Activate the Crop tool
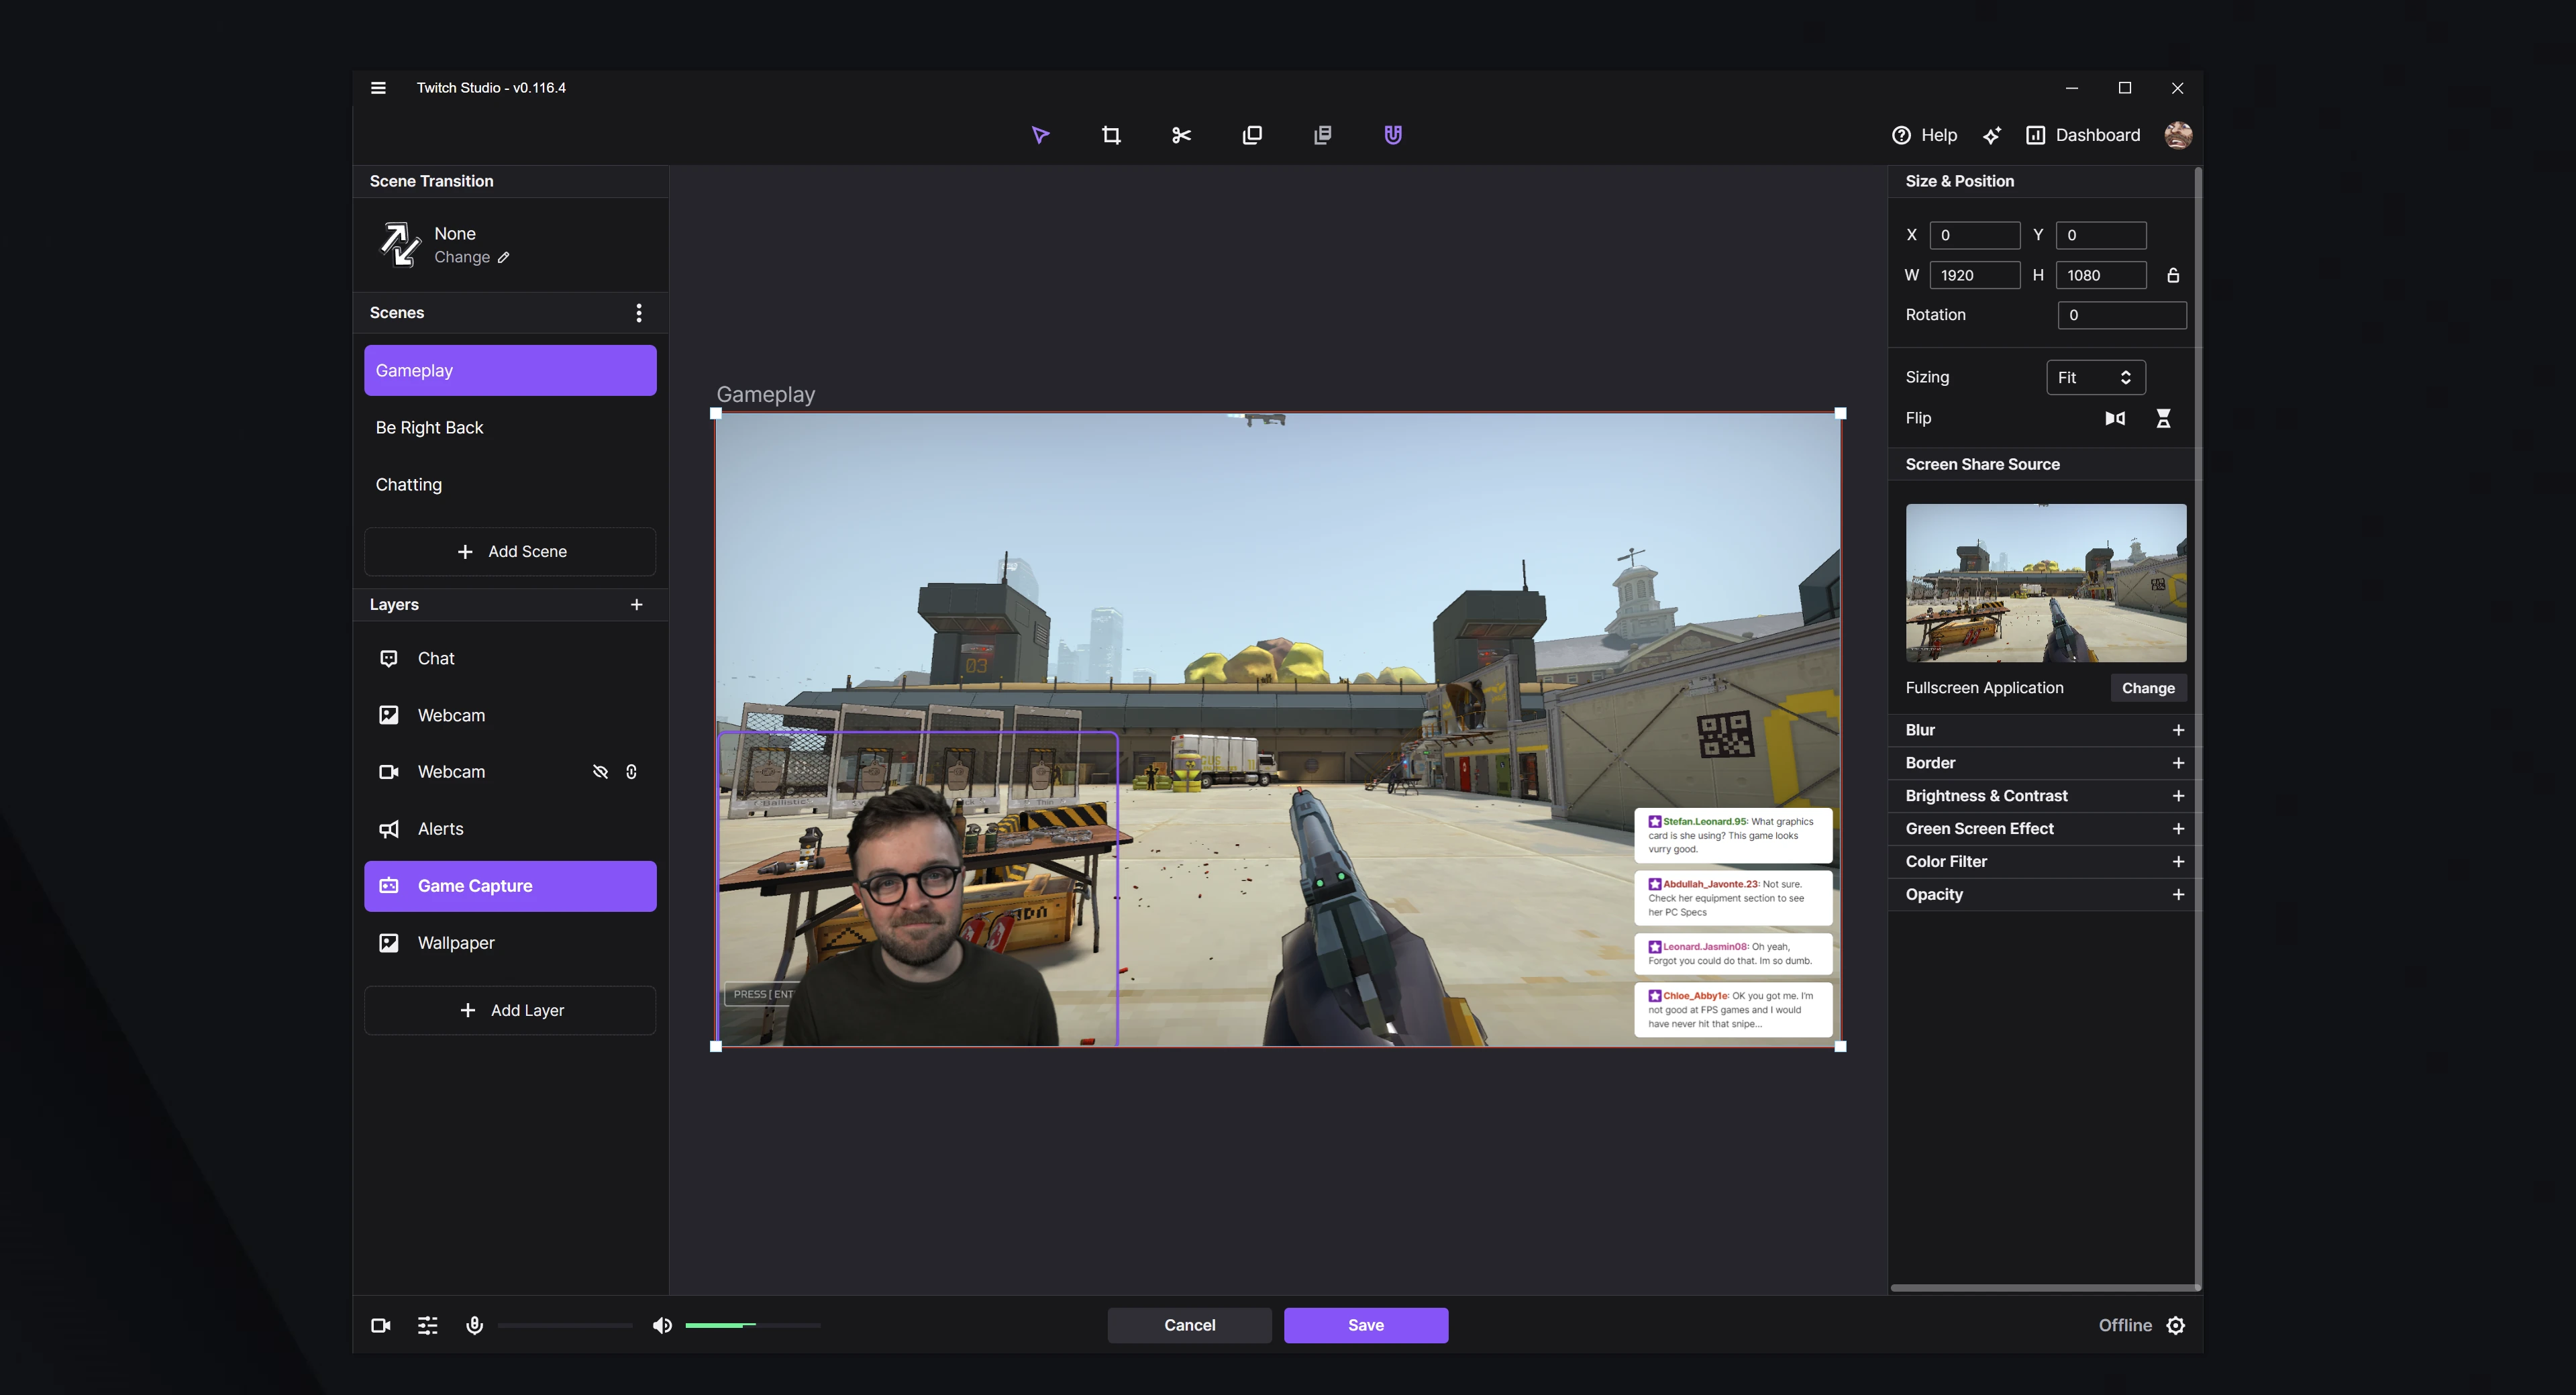The image size is (2576, 1395). [x=1110, y=134]
